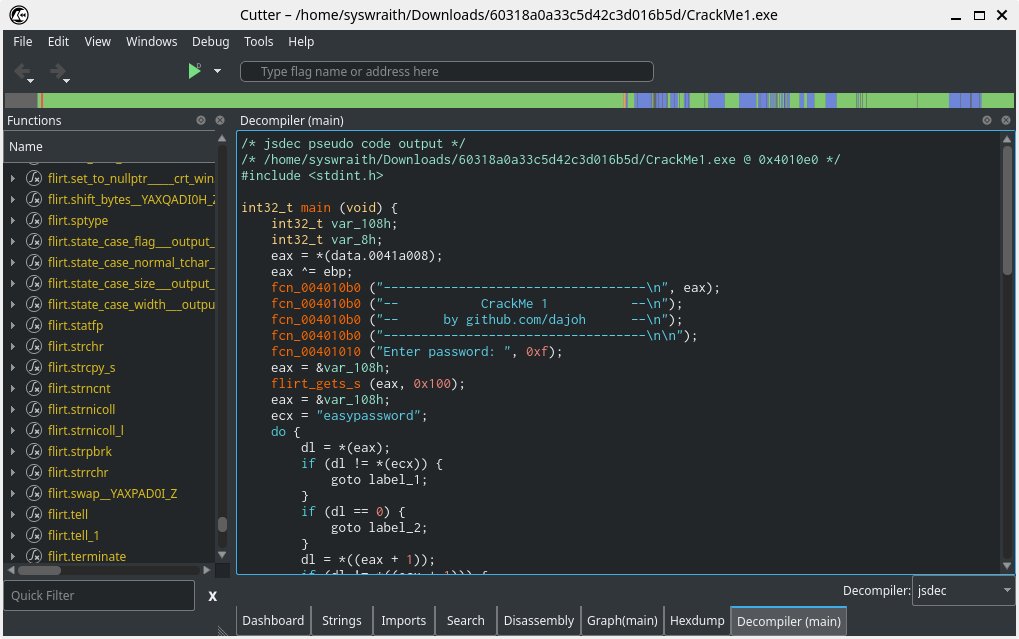
Task: Expand the flirt.terminate tree row
Action: point(12,556)
